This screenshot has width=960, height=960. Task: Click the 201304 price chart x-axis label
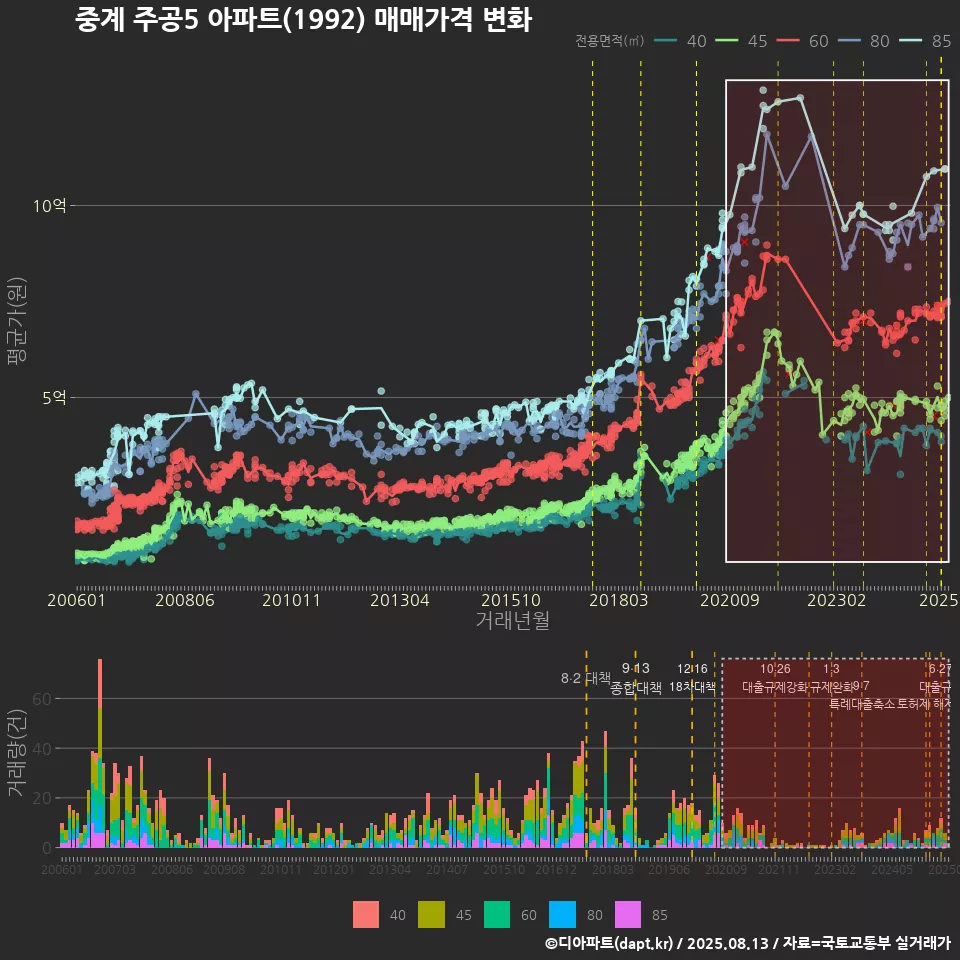[400, 600]
